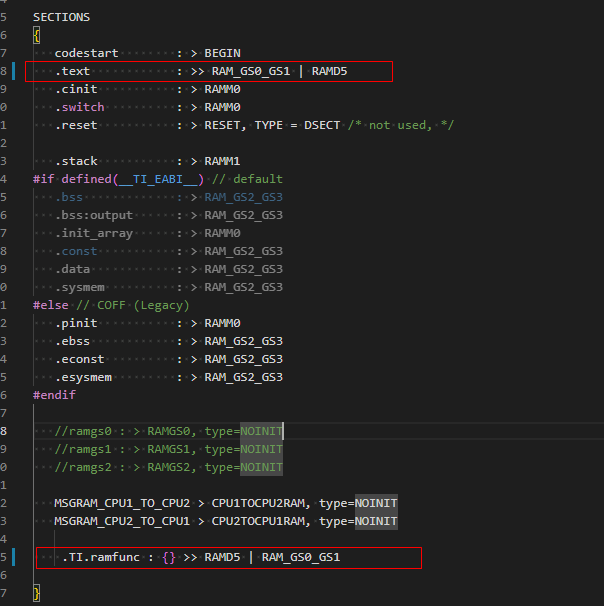Click the .text section name
This screenshot has width=604, height=606.
pos(72,71)
